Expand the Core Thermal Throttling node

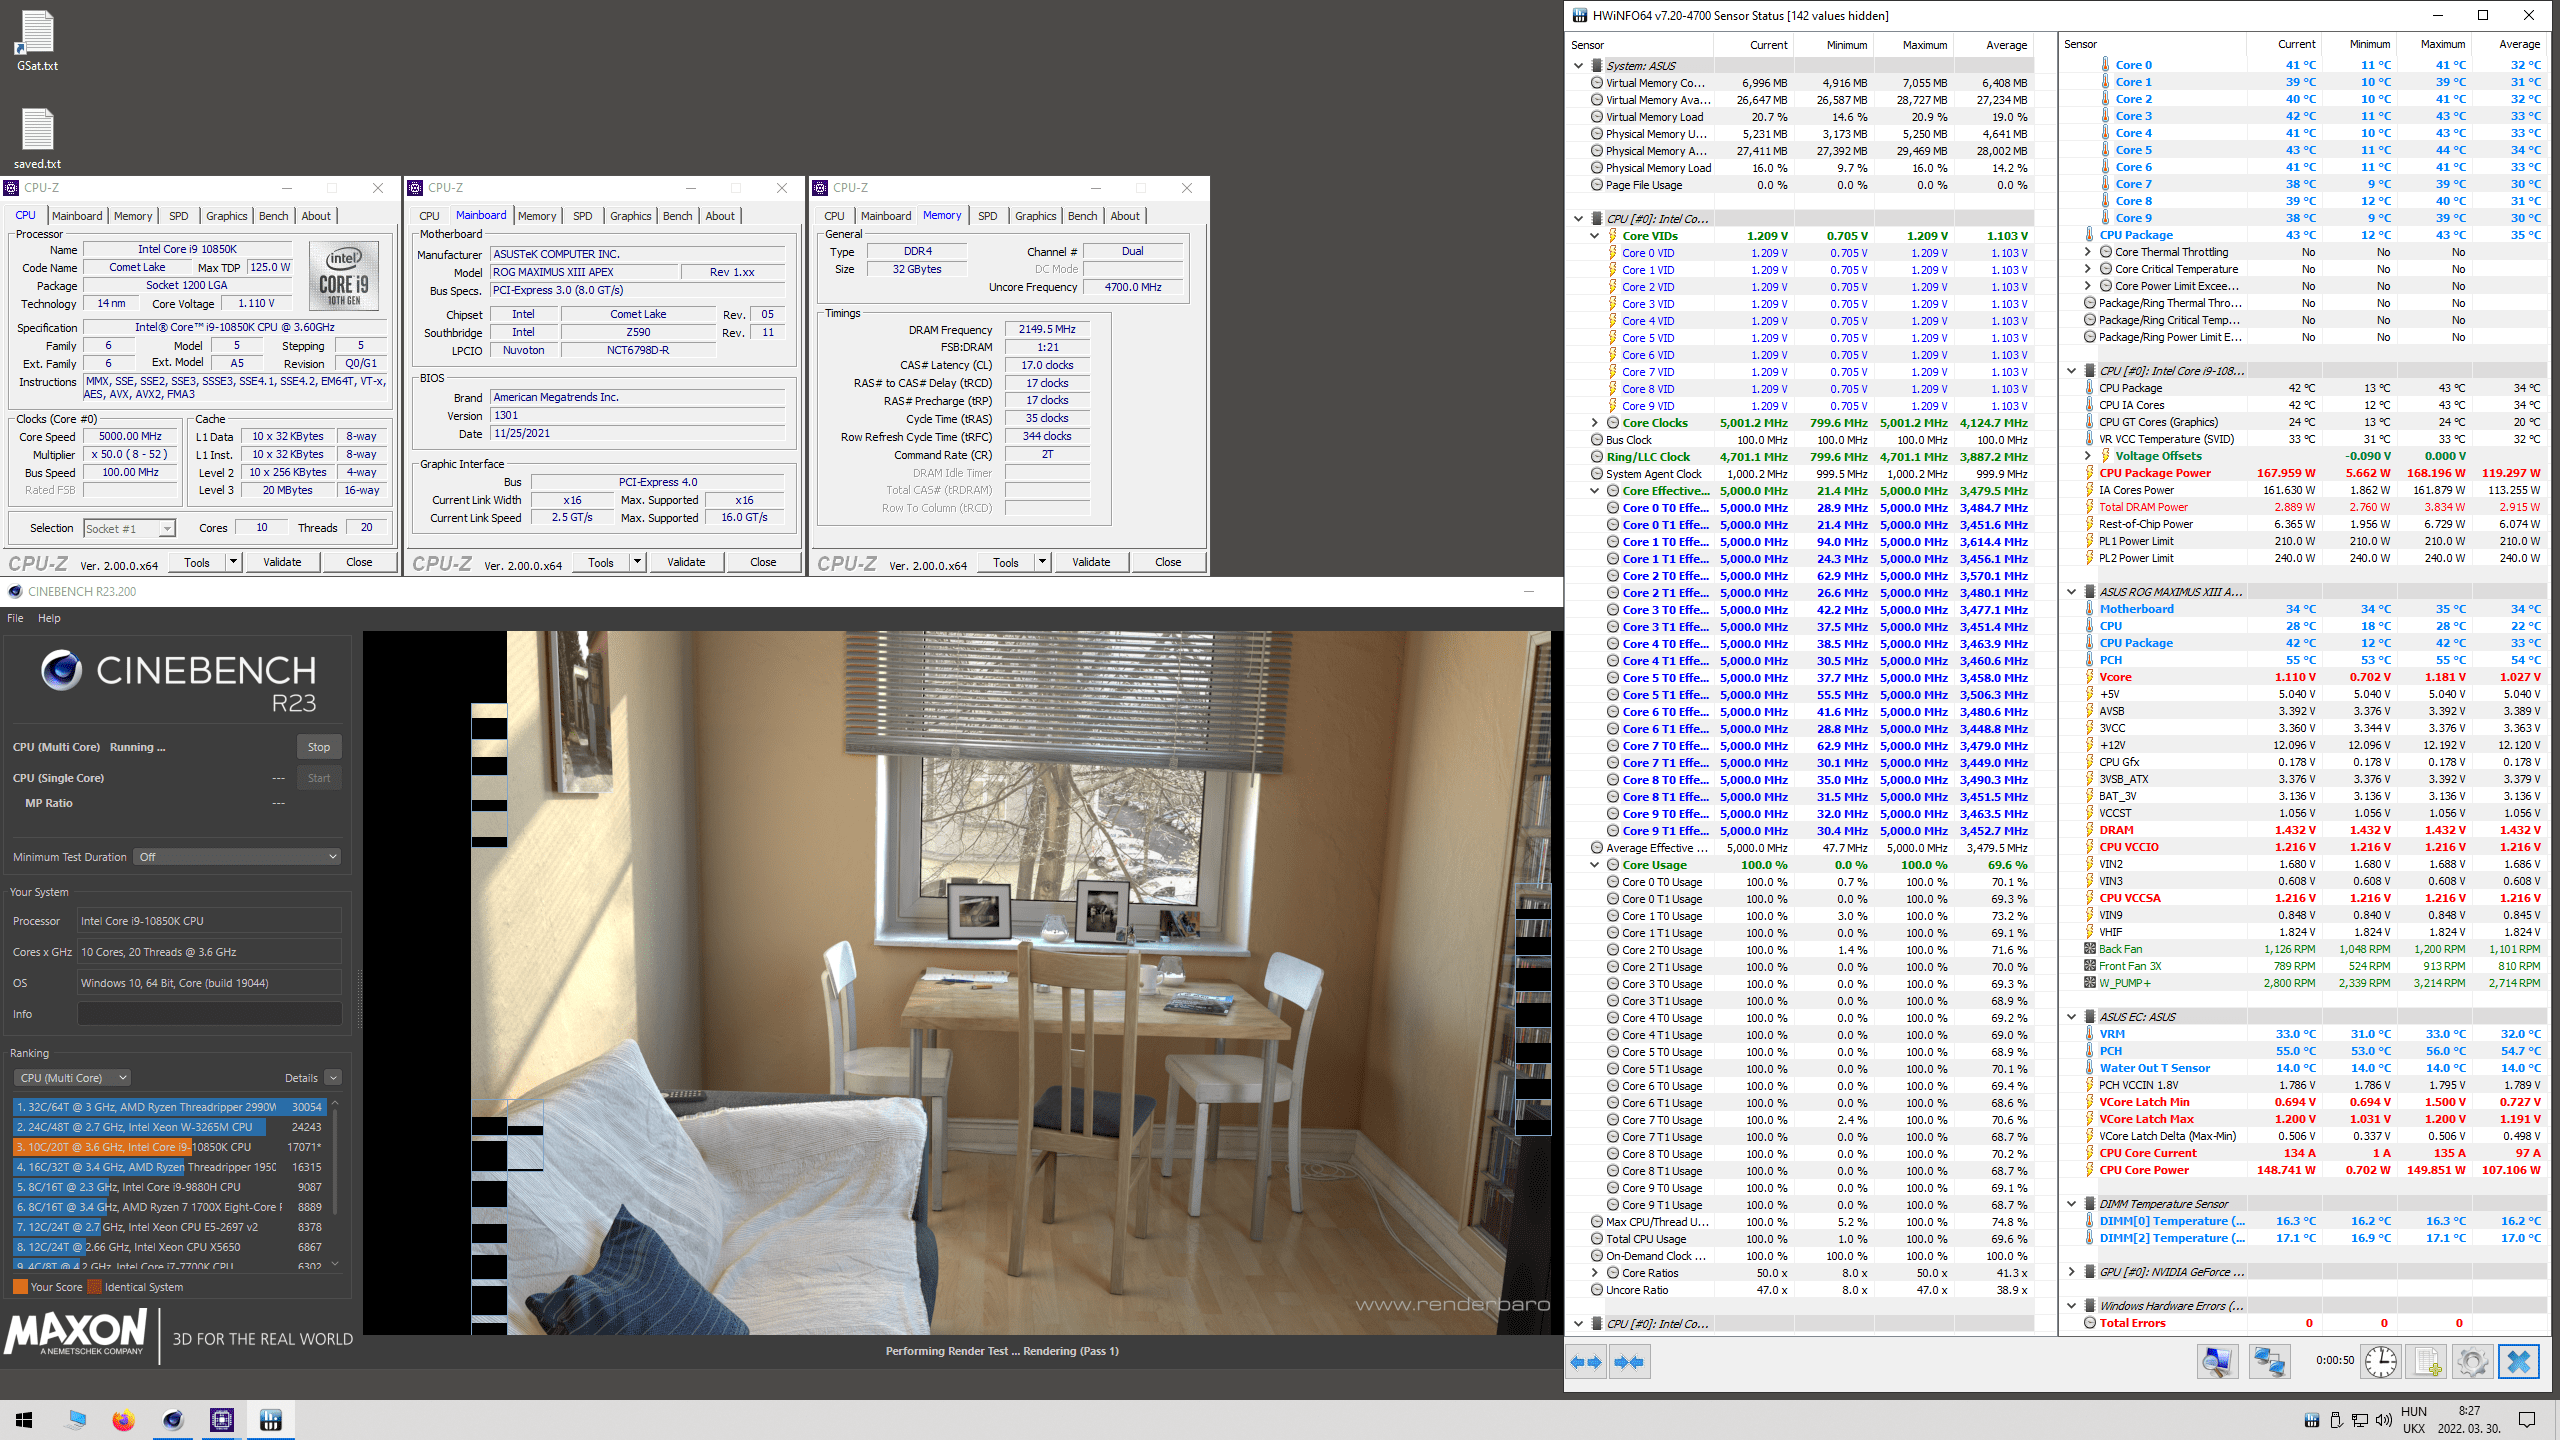pos(2088,252)
